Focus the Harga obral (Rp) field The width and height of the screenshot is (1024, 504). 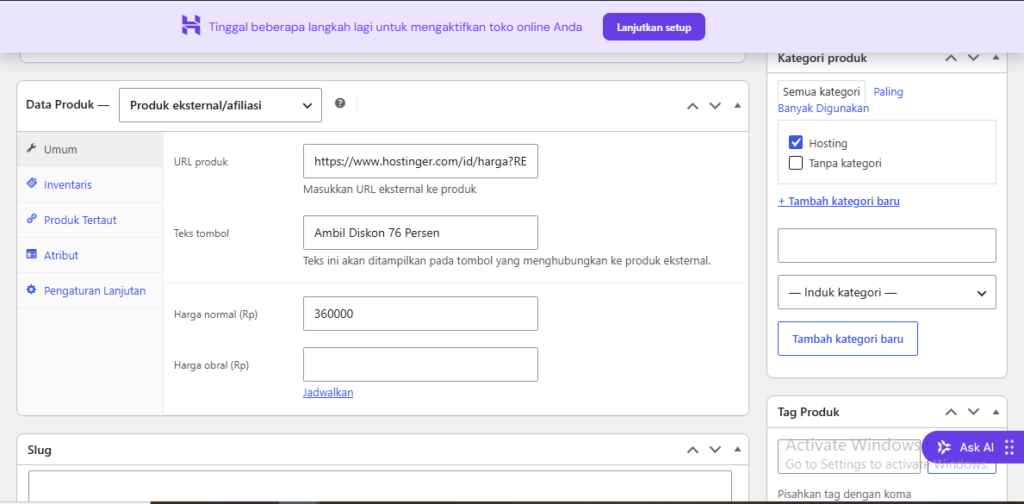[421, 364]
